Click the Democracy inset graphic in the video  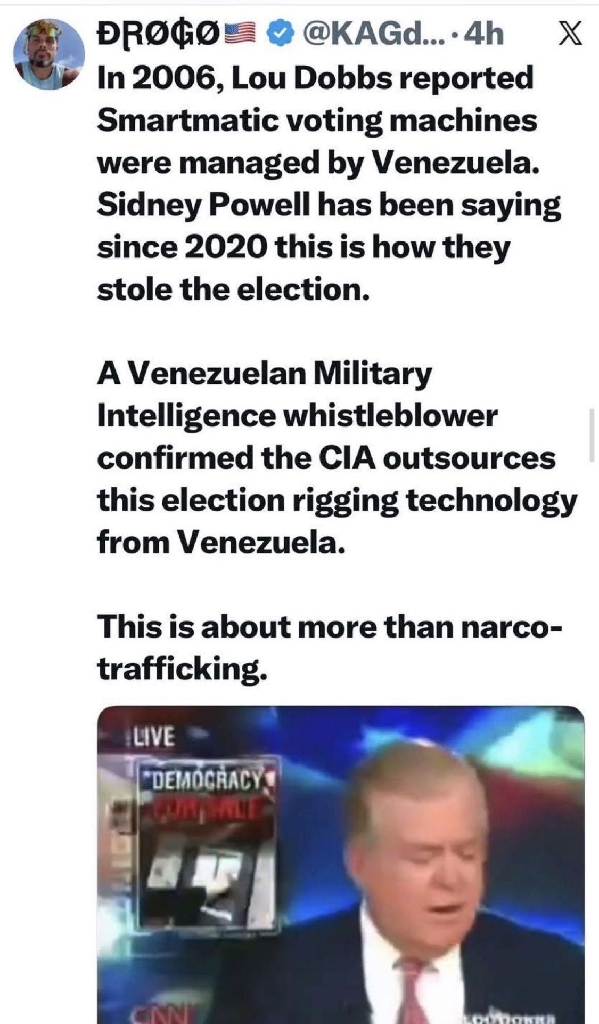point(206,844)
